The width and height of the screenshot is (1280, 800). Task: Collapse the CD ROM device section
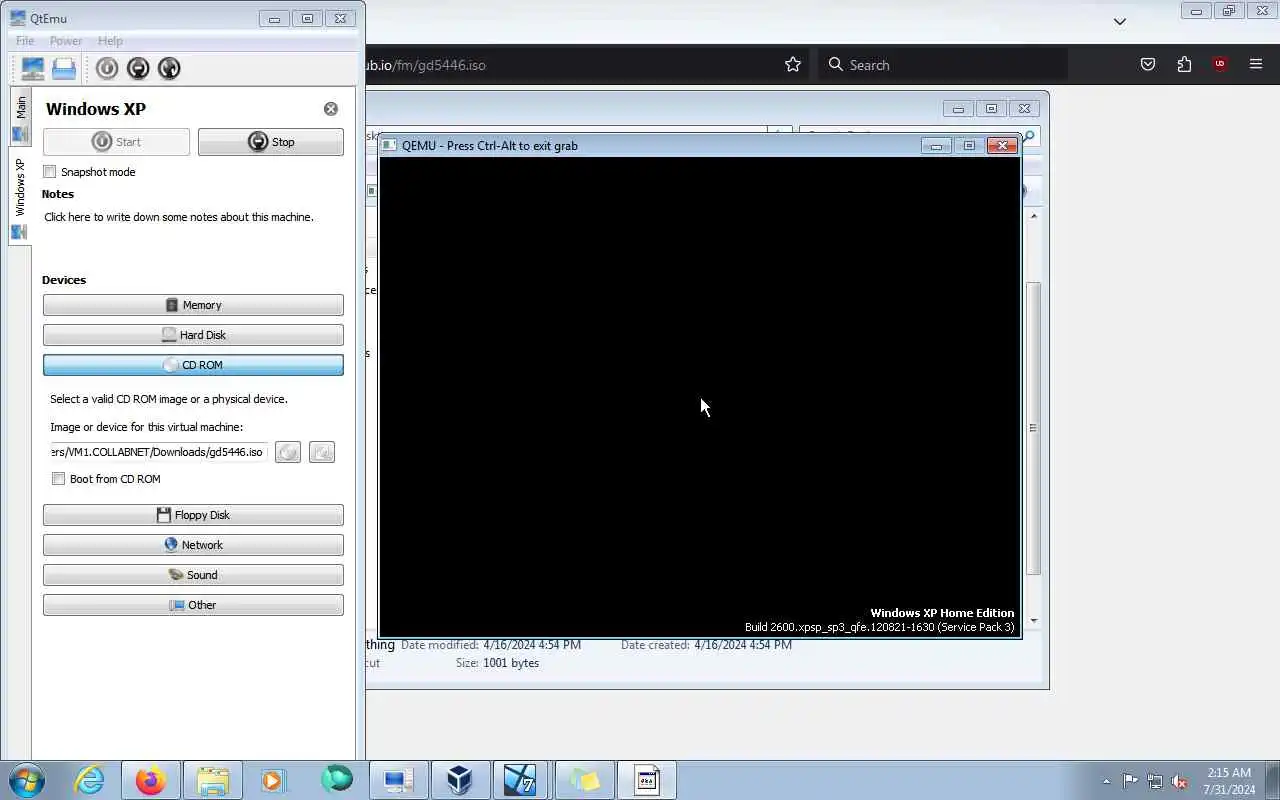point(193,365)
